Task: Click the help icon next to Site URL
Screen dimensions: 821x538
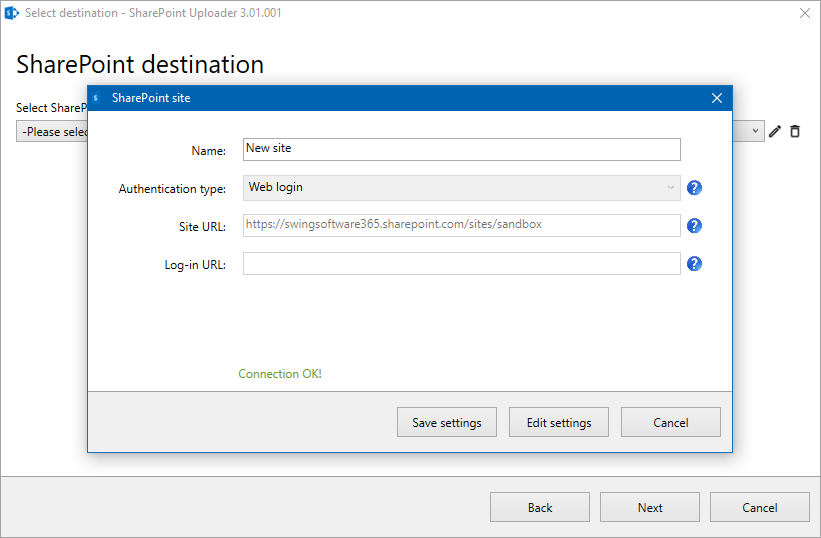Action: click(x=695, y=226)
